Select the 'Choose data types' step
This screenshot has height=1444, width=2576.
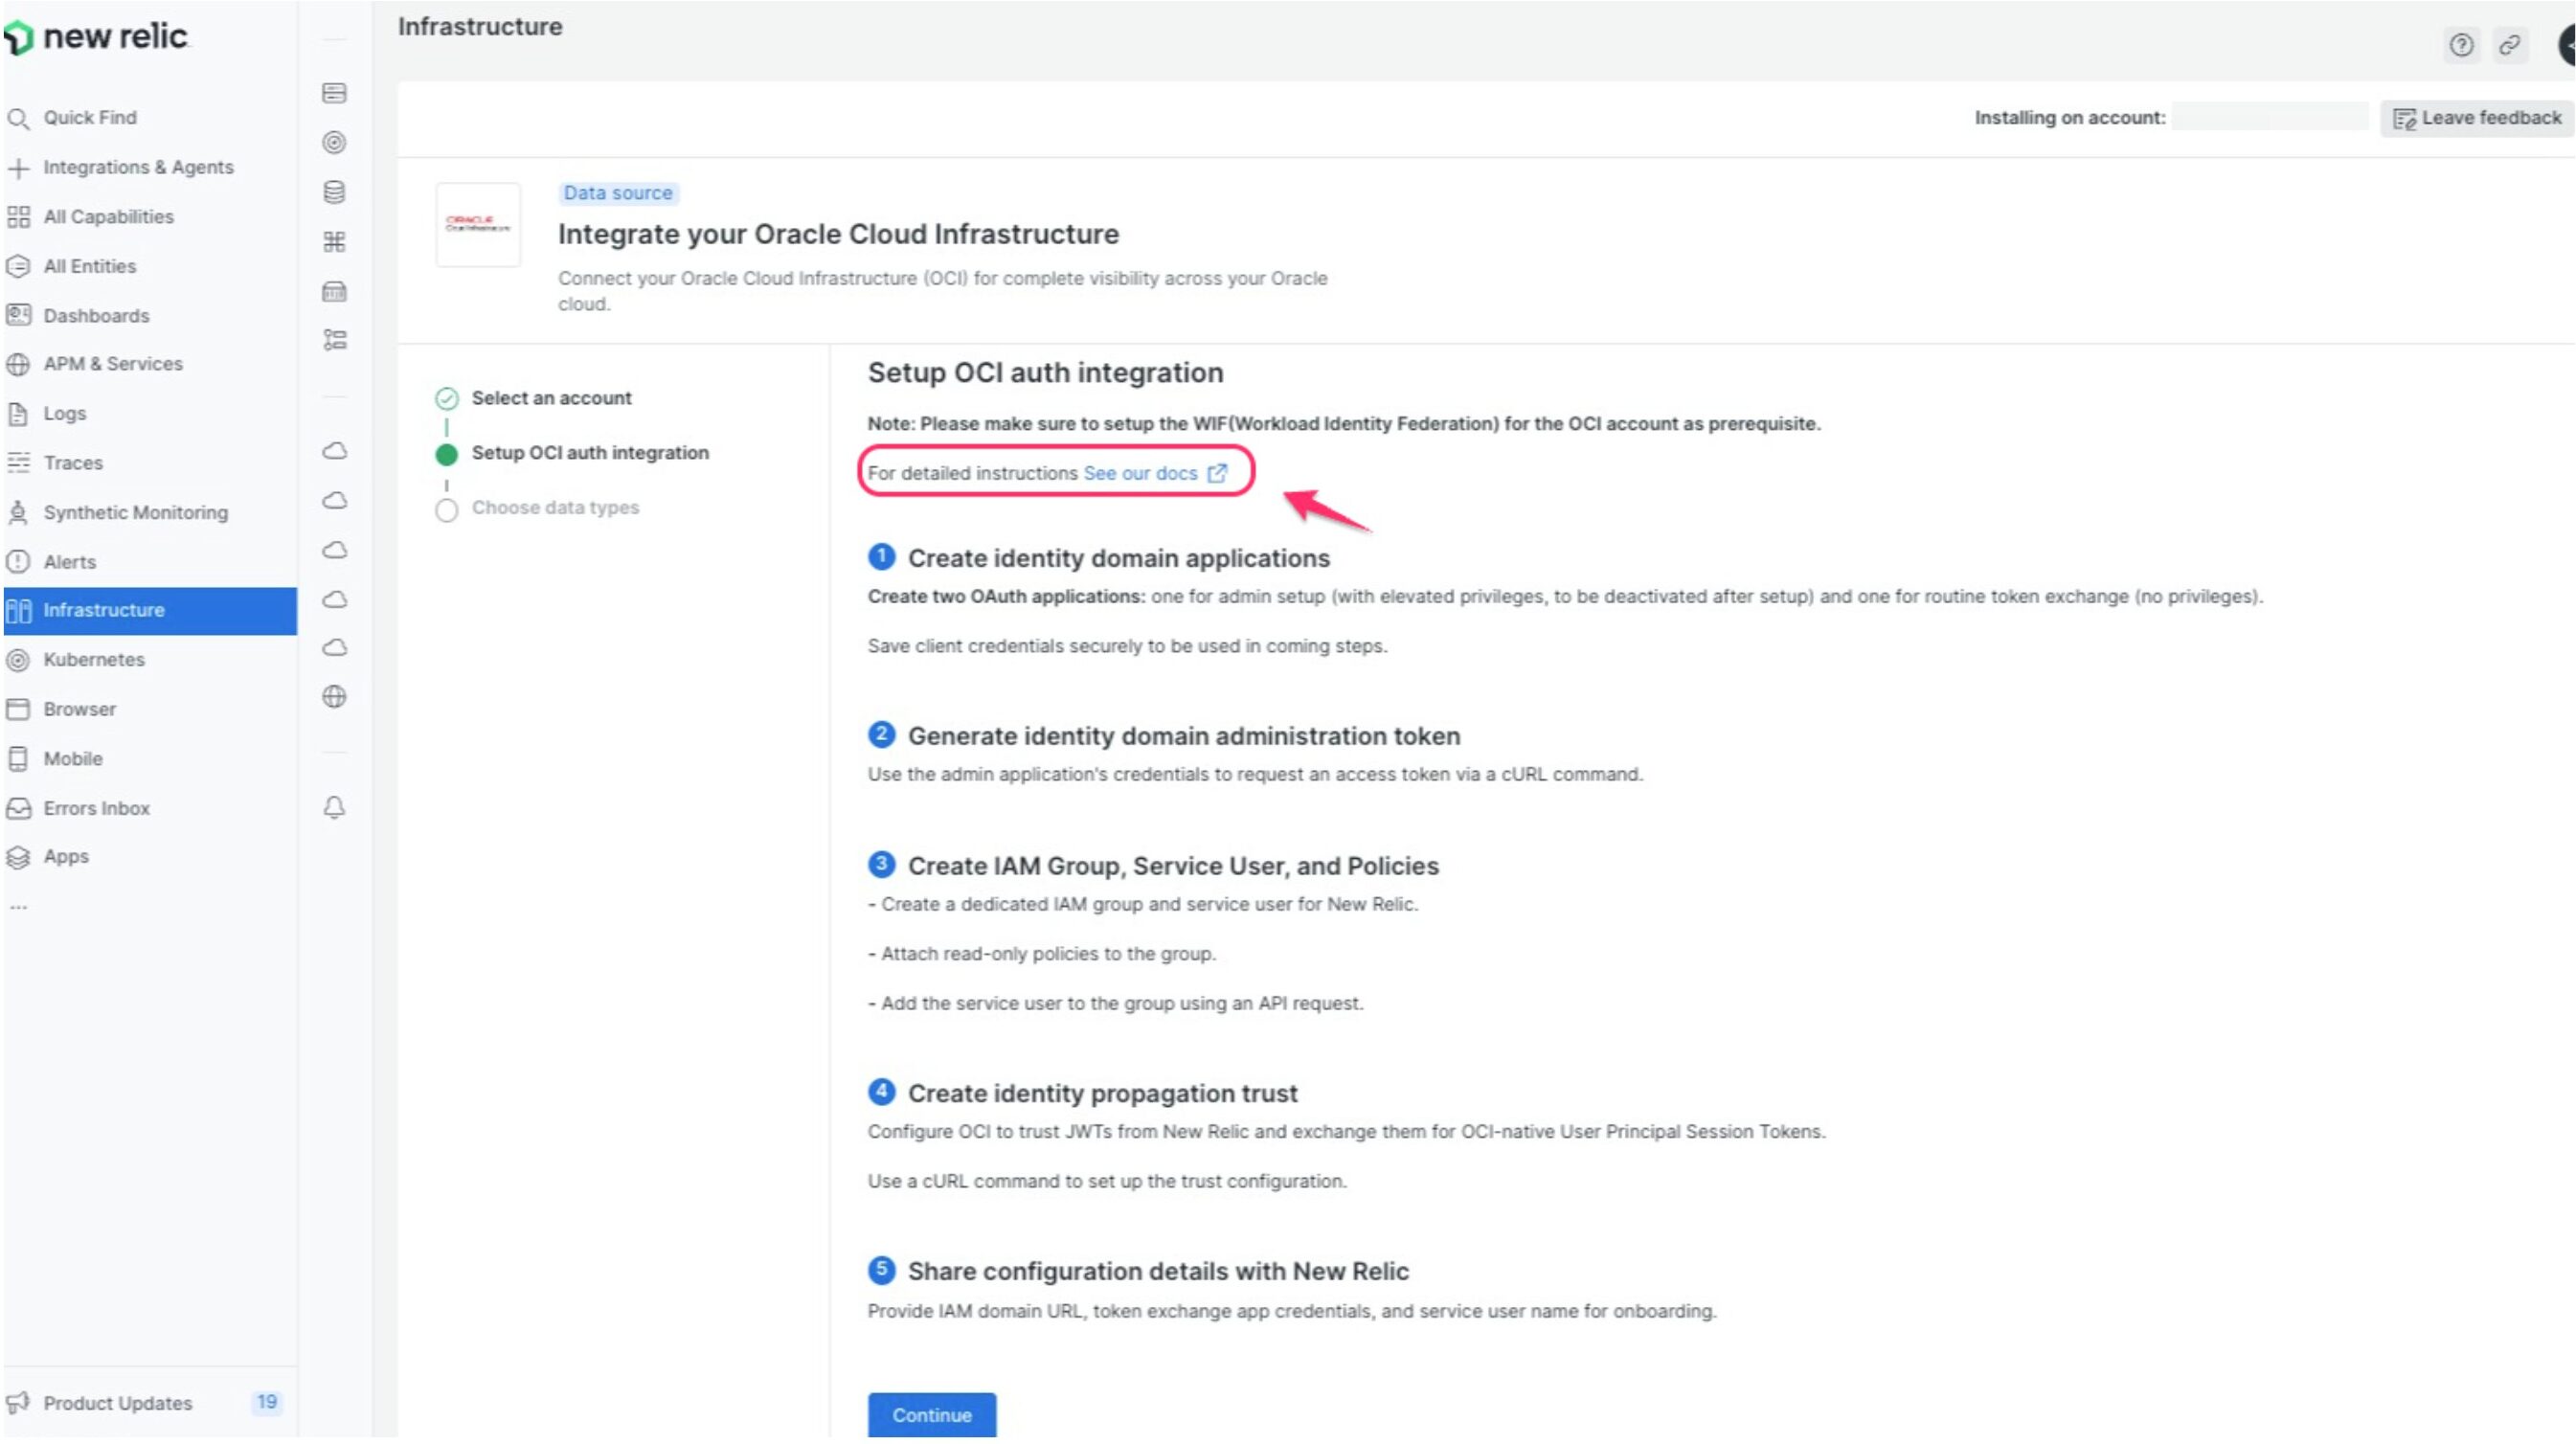pos(555,508)
